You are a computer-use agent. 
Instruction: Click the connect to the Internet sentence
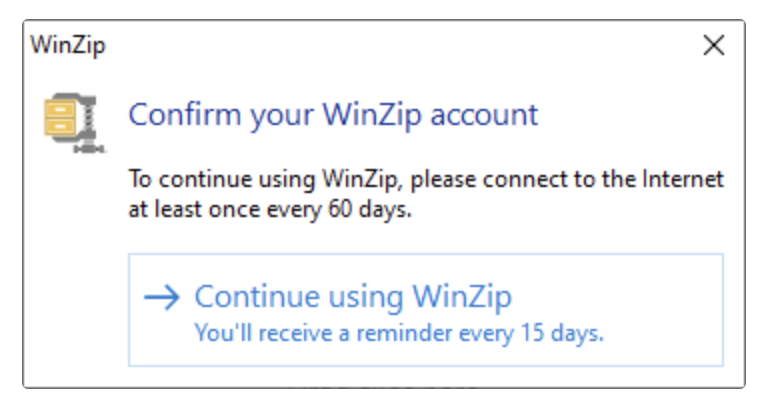point(426,181)
